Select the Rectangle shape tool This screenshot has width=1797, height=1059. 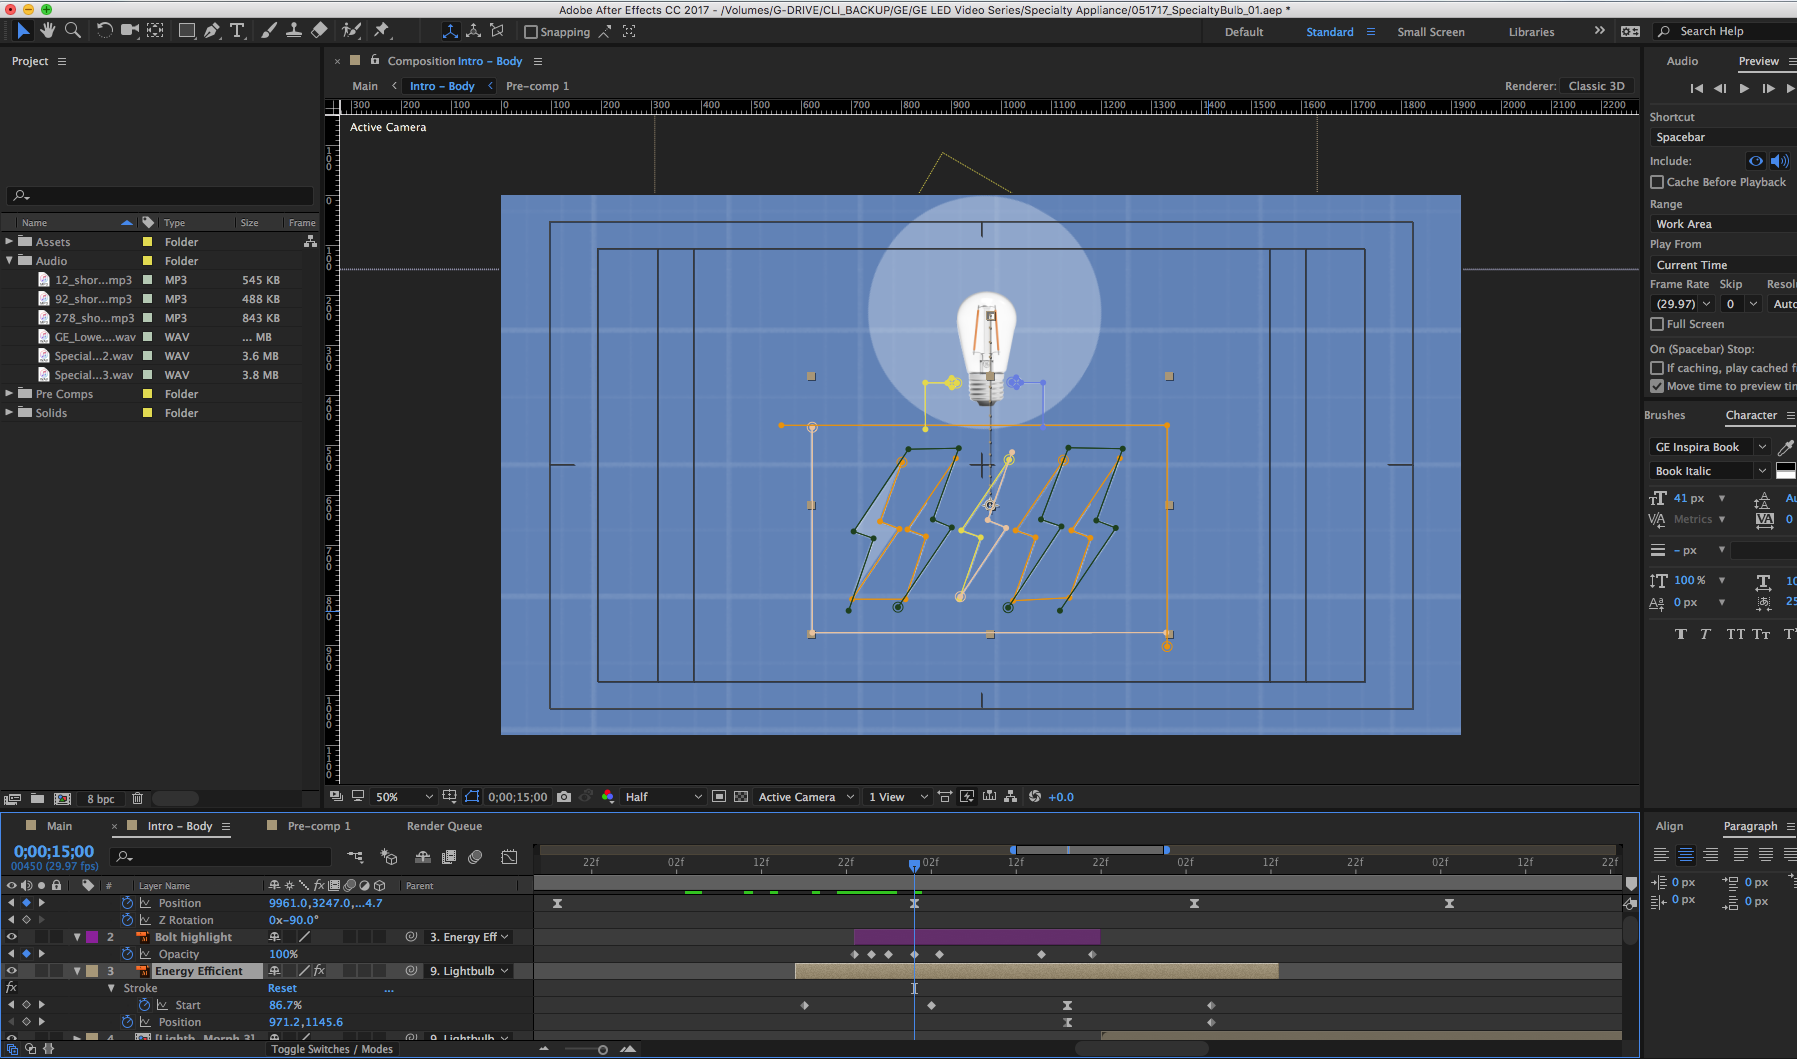coord(186,31)
